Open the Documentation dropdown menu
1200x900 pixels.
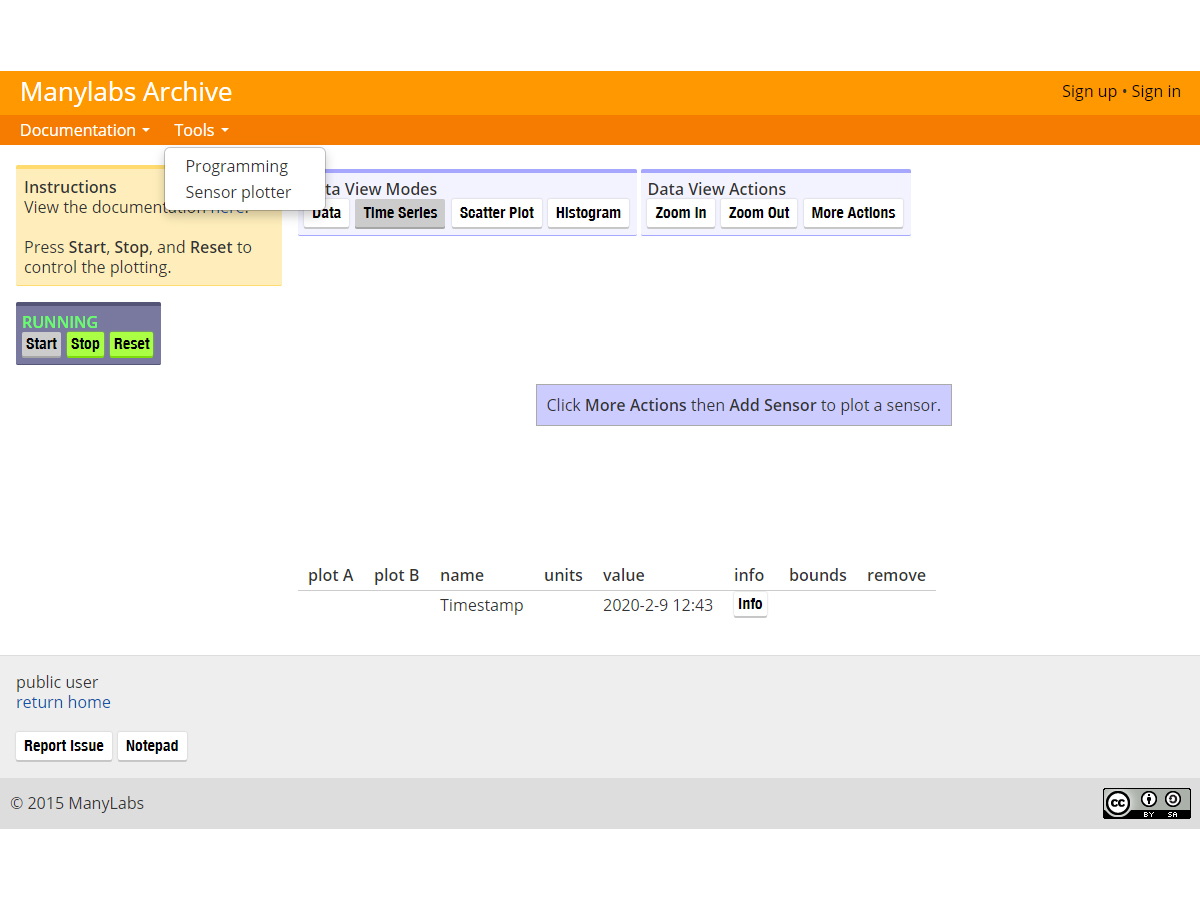pyautogui.click(x=84, y=130)
